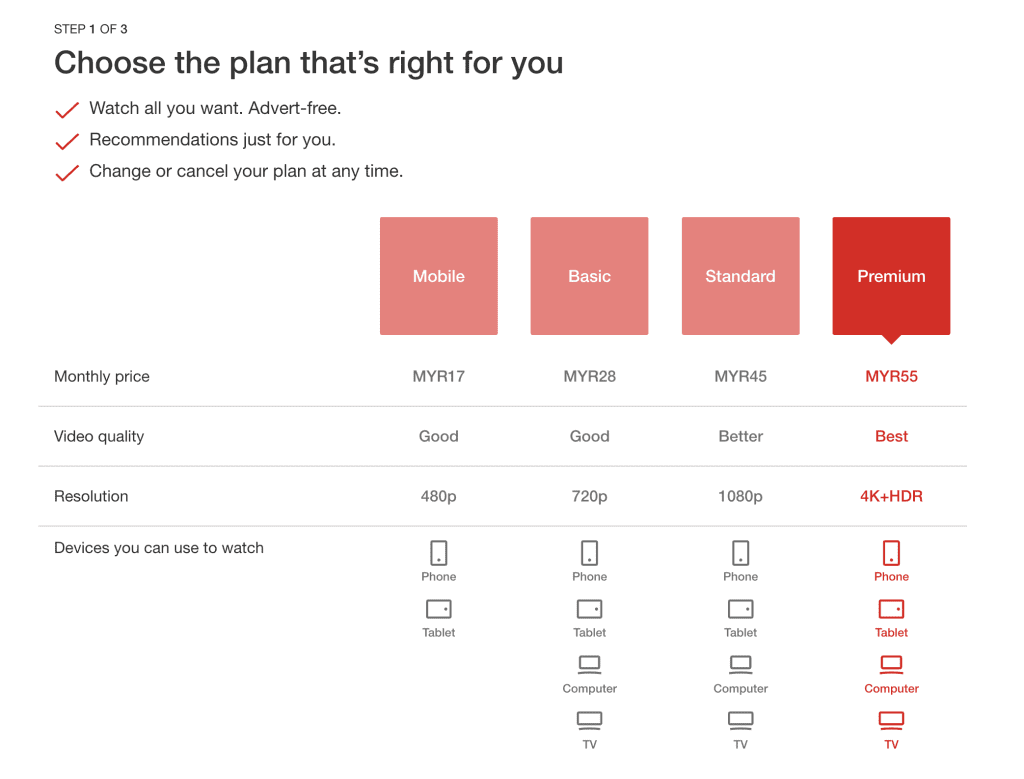The width and height of the screenshot is (1024, 779).
Task: Click the '4K+HDR' resolution text
Action: click(x=890, y=496)
